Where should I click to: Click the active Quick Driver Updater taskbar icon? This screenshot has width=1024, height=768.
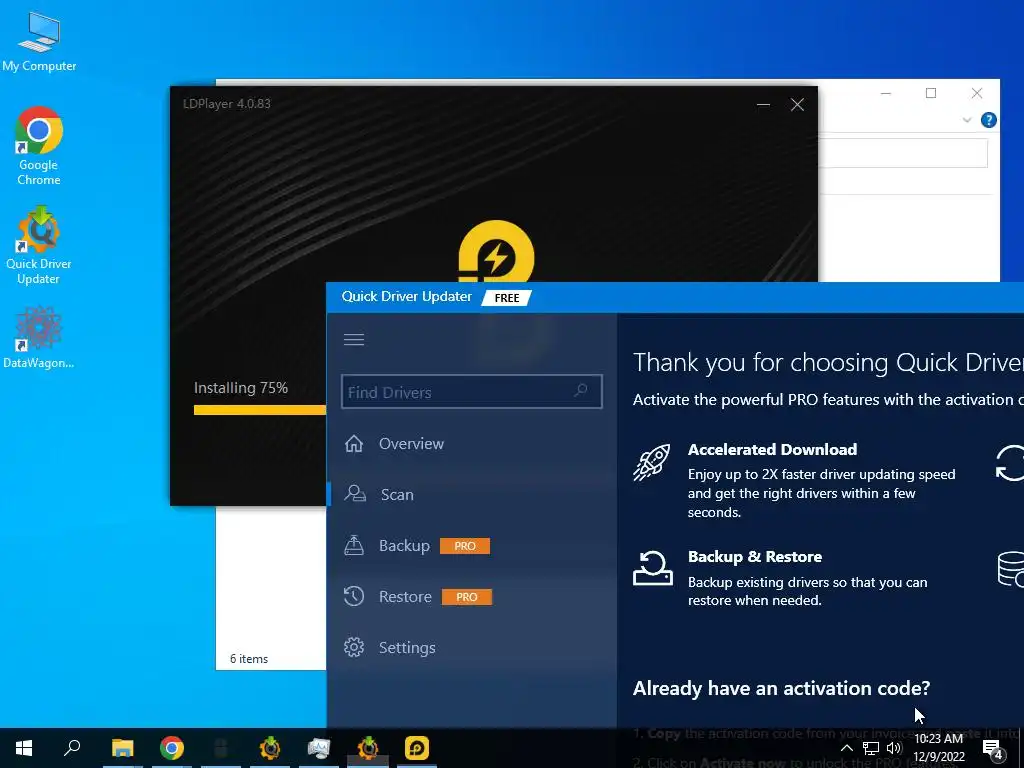[368, 748]
